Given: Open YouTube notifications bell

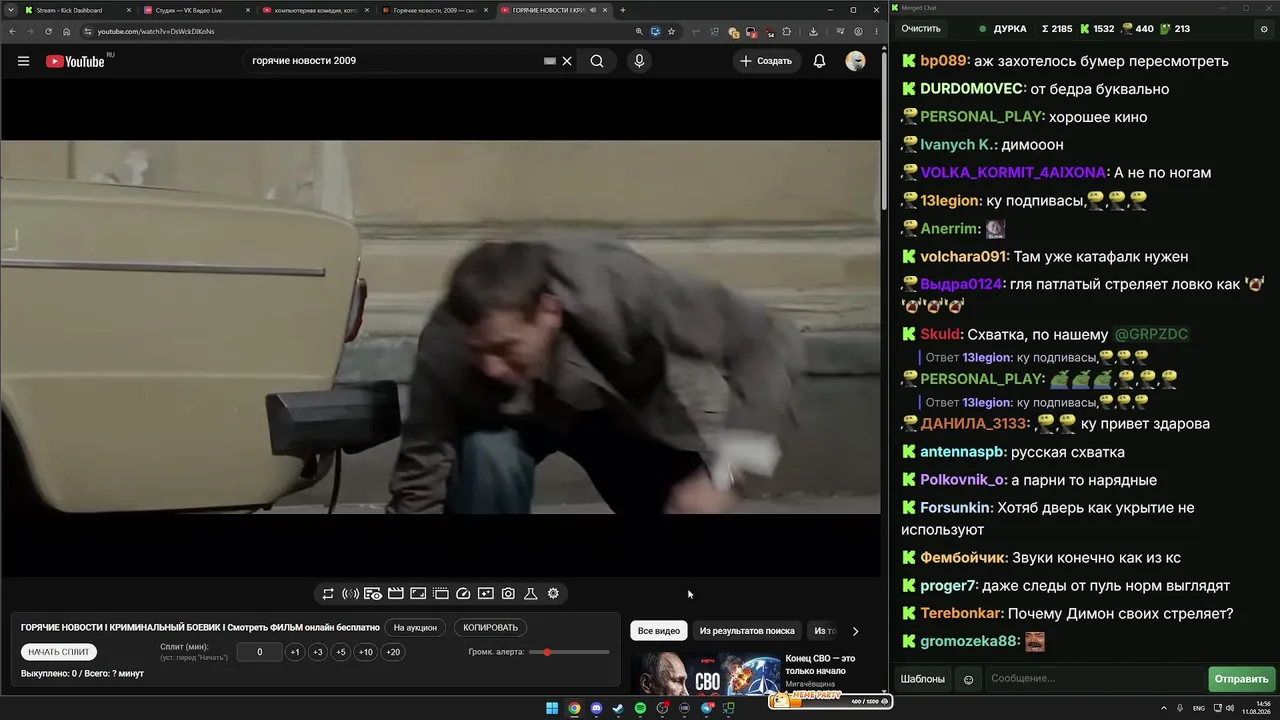Looking at the screenshot, I should coord(819,61).
